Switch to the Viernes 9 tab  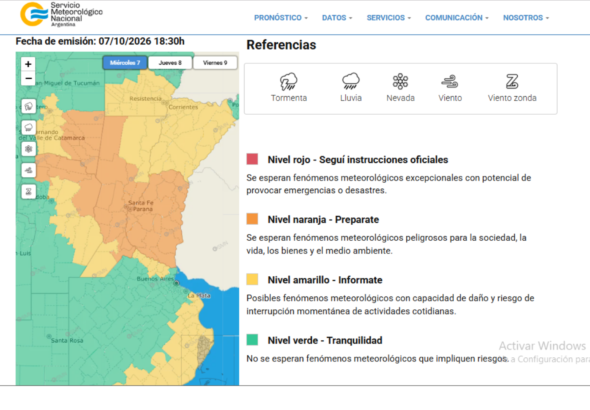click(215, 63)
